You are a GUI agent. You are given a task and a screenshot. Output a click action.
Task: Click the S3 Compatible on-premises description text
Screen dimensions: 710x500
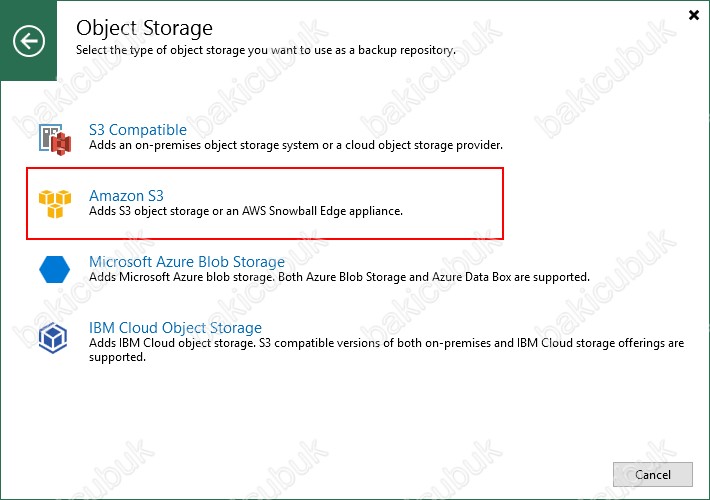pyautogui.click(x=295, y=146)
